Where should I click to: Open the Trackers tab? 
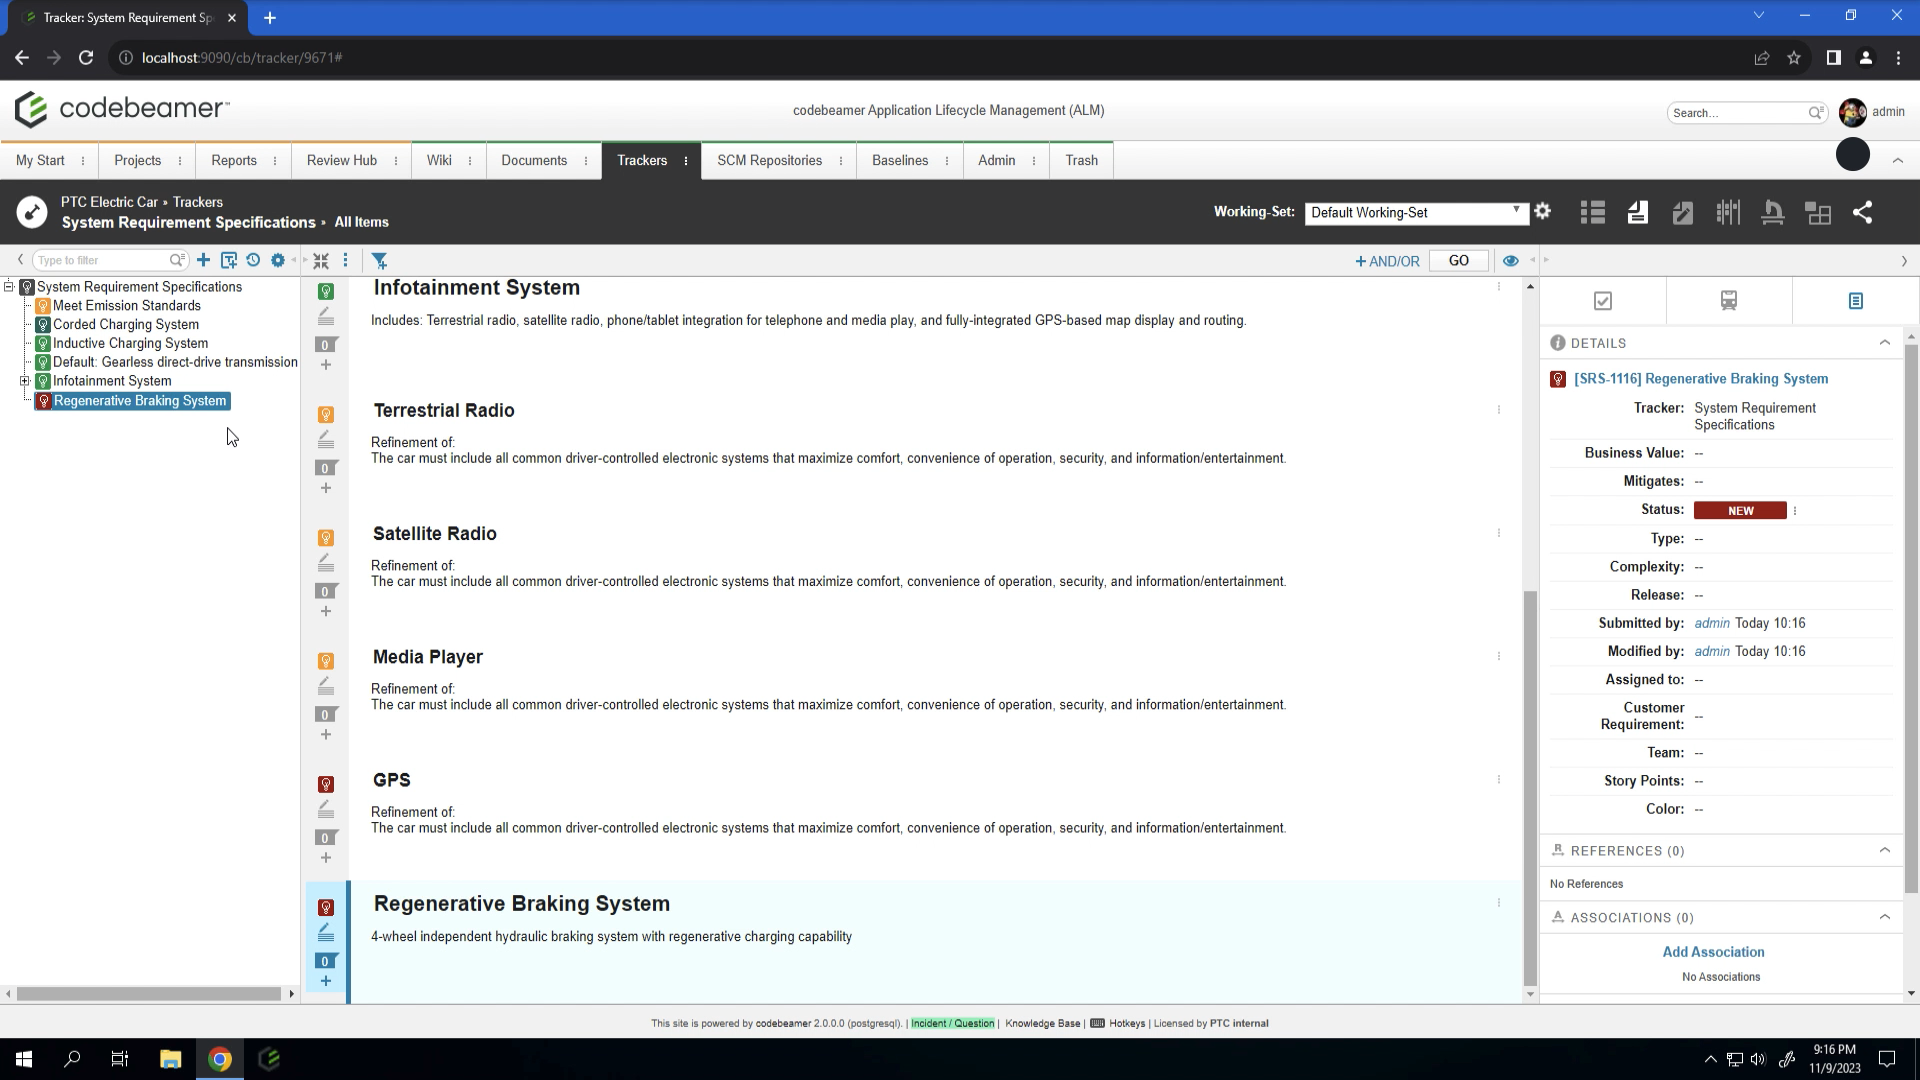[x=642, y=161]
